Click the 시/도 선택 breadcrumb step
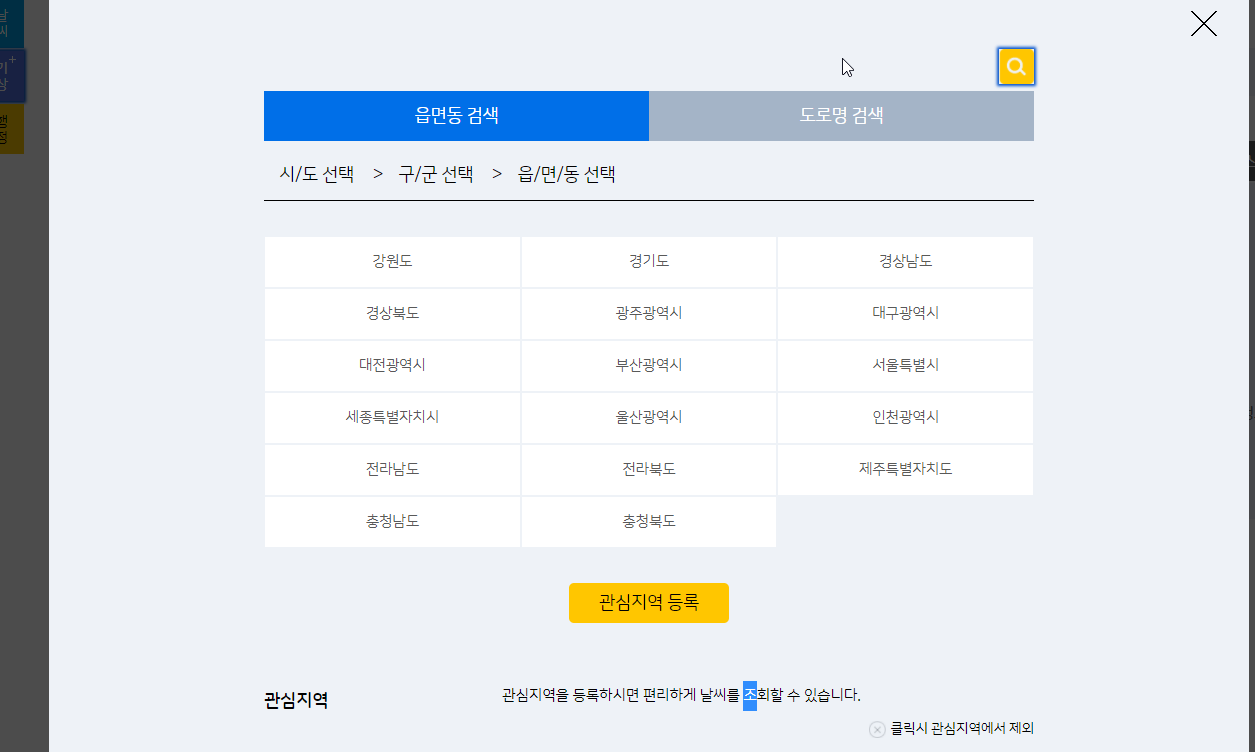 316,174
